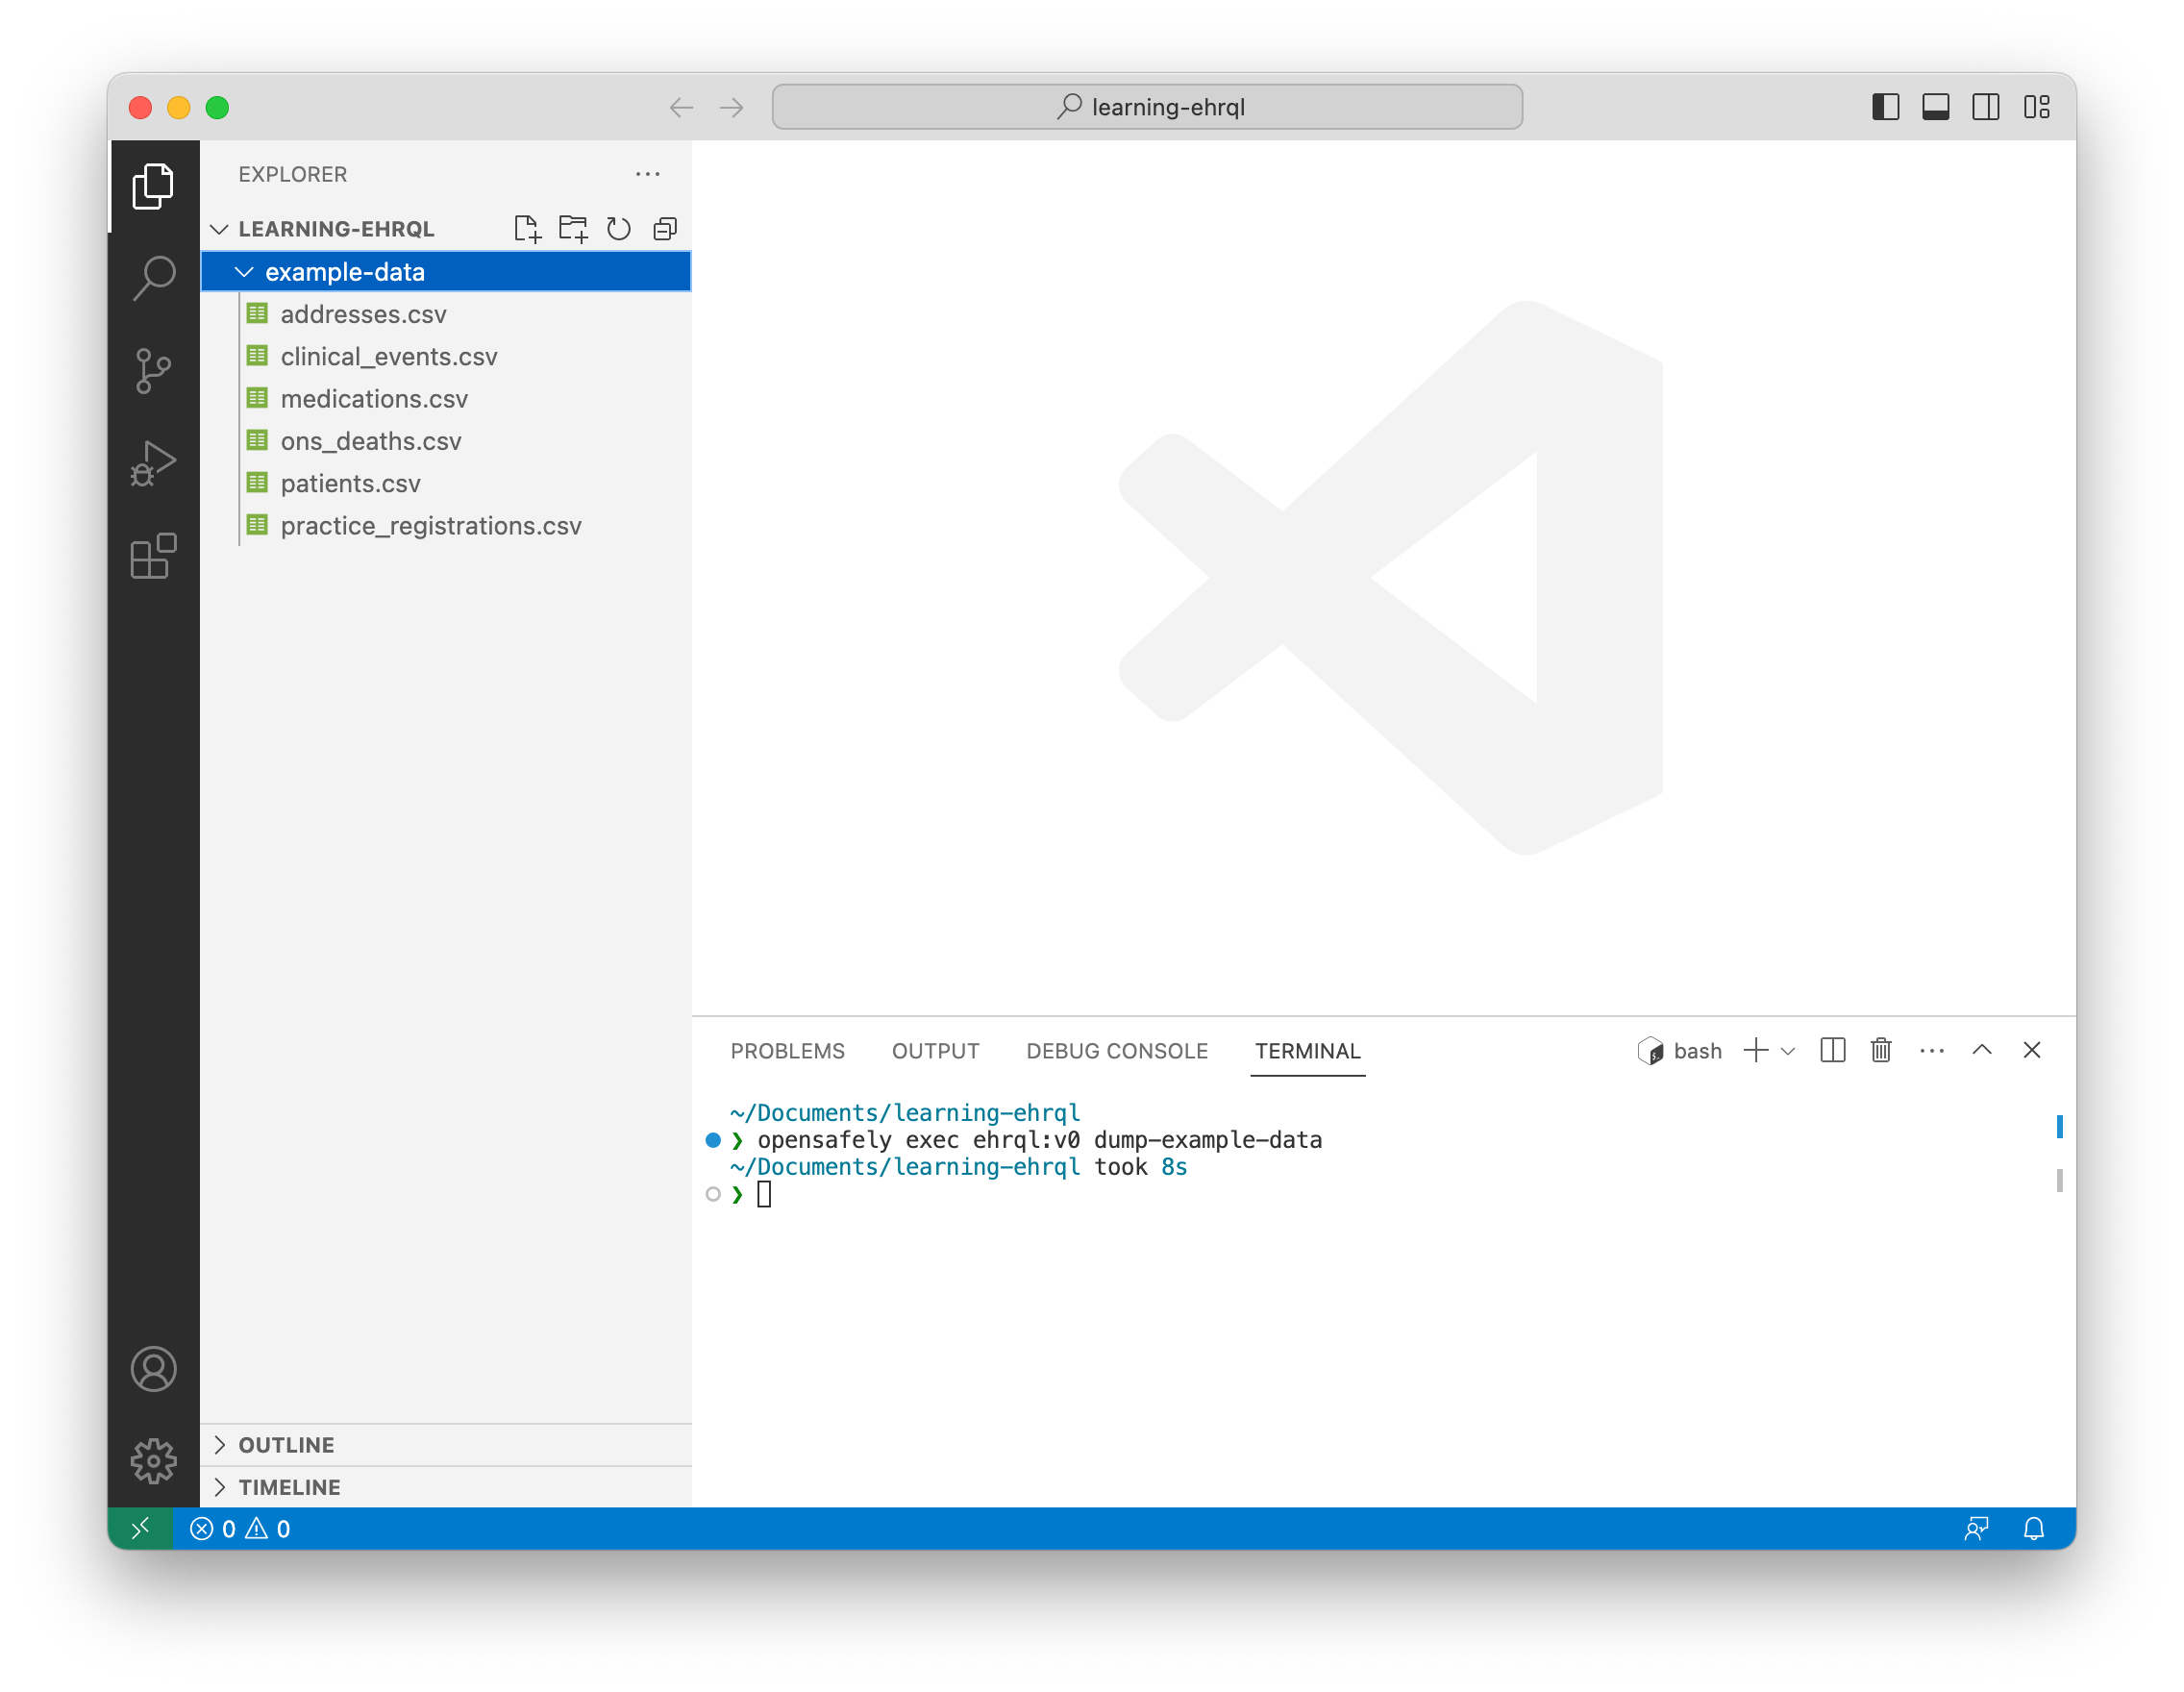2184x1692 pixels.
Task: Kill the terminal with trash icon
Action: [1881, 1050]
